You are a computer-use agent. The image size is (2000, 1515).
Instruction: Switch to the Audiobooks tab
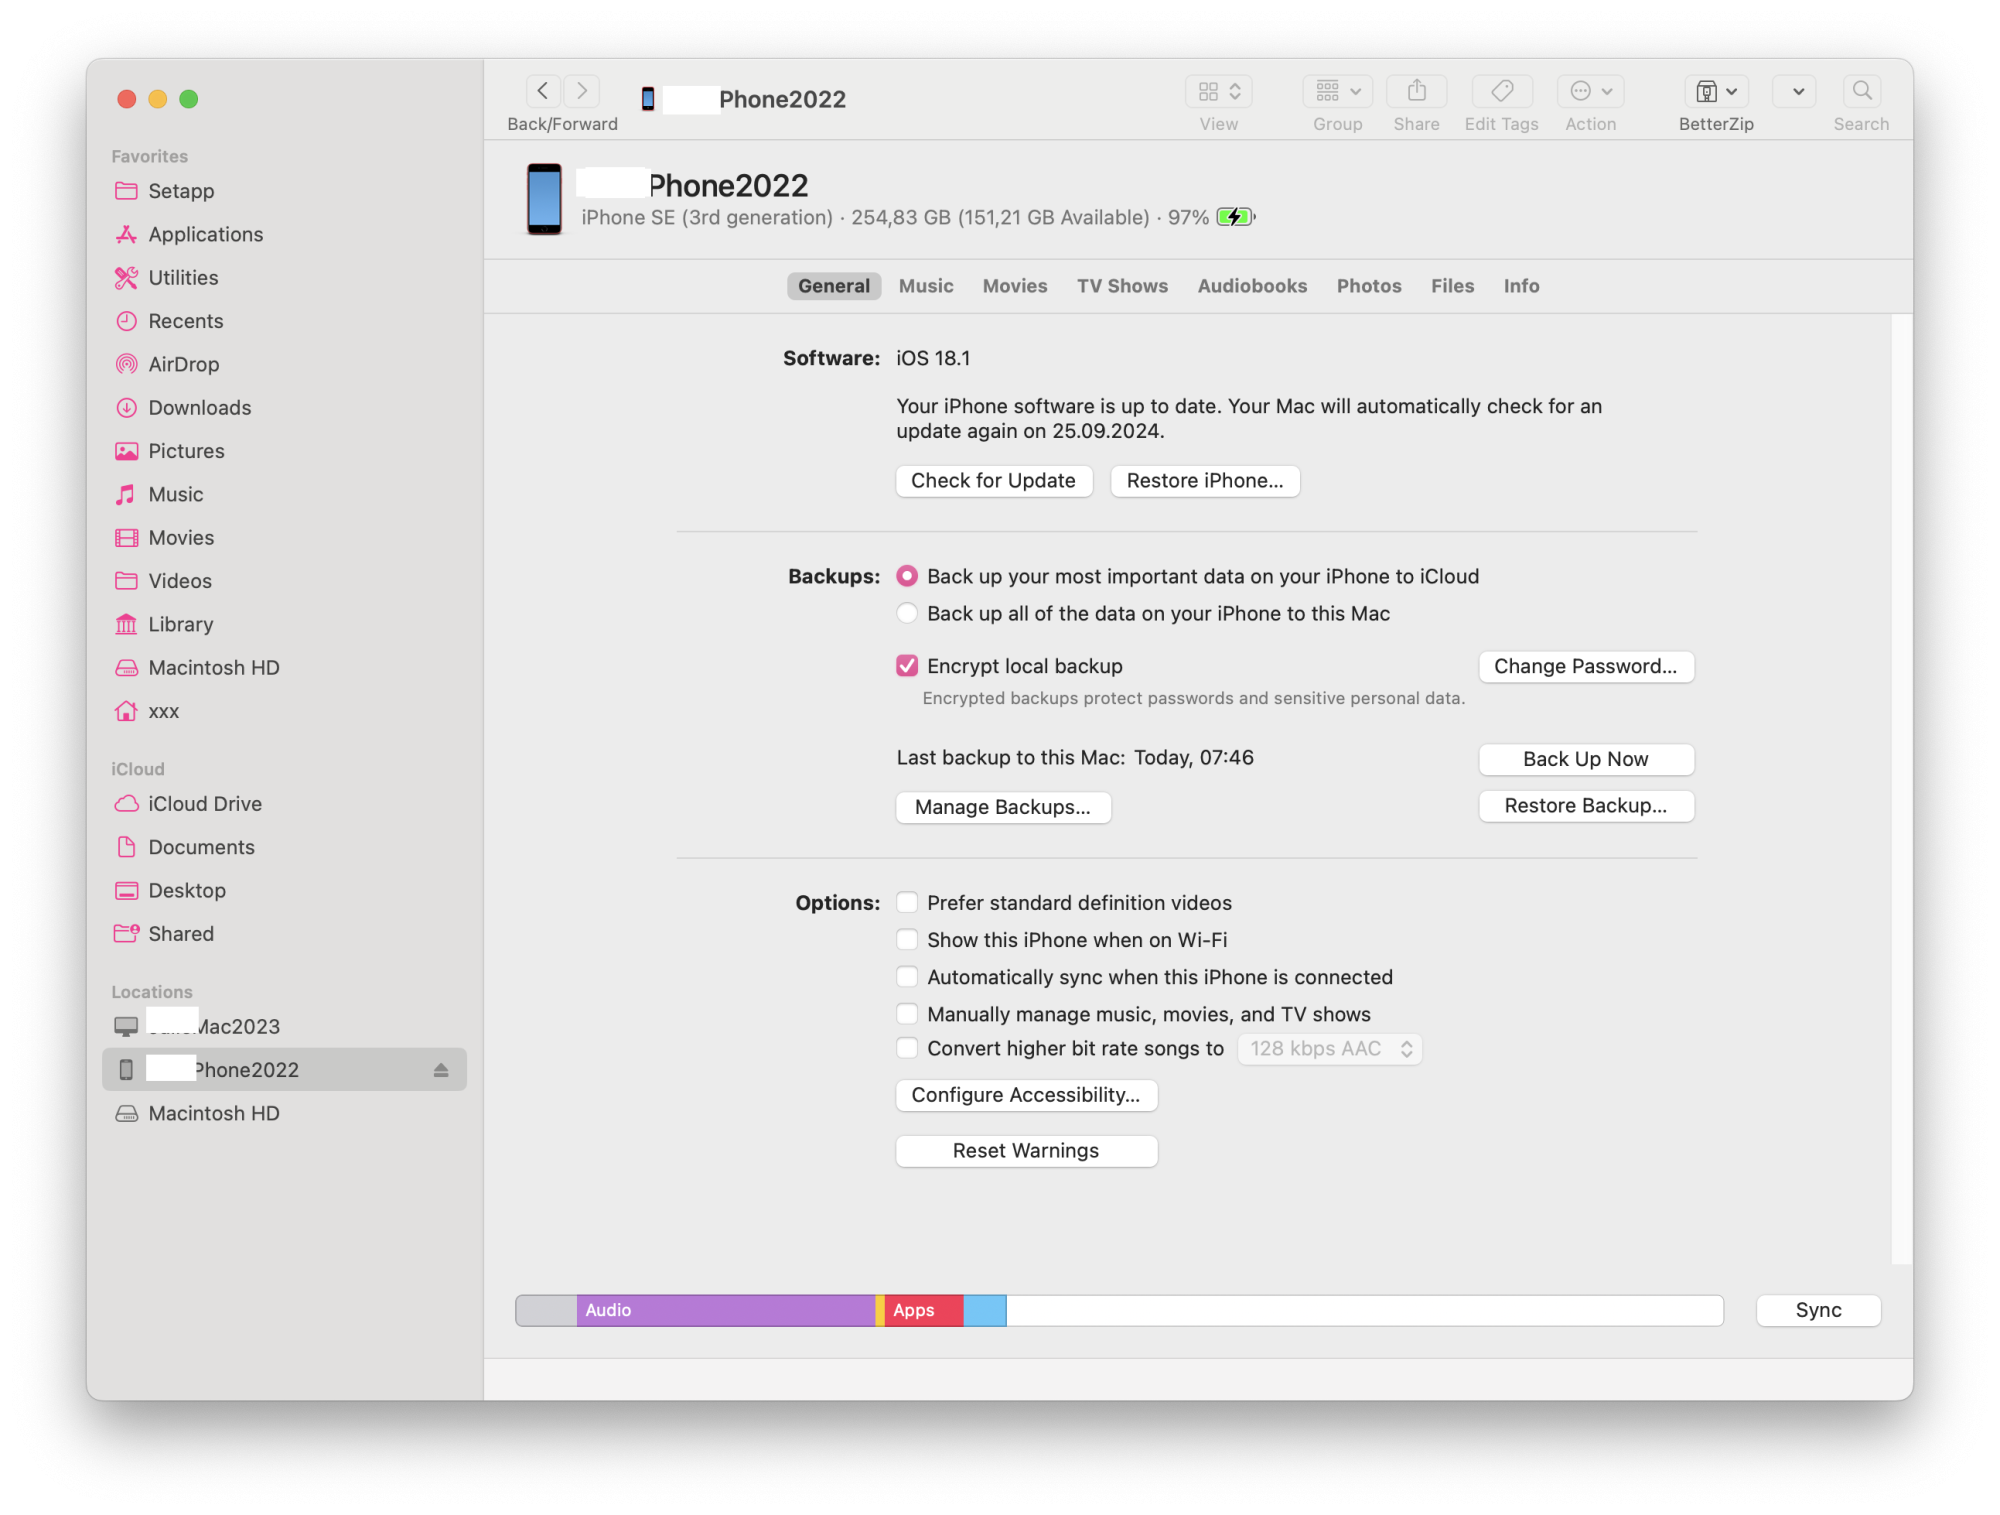click(x=1252, y=286)
